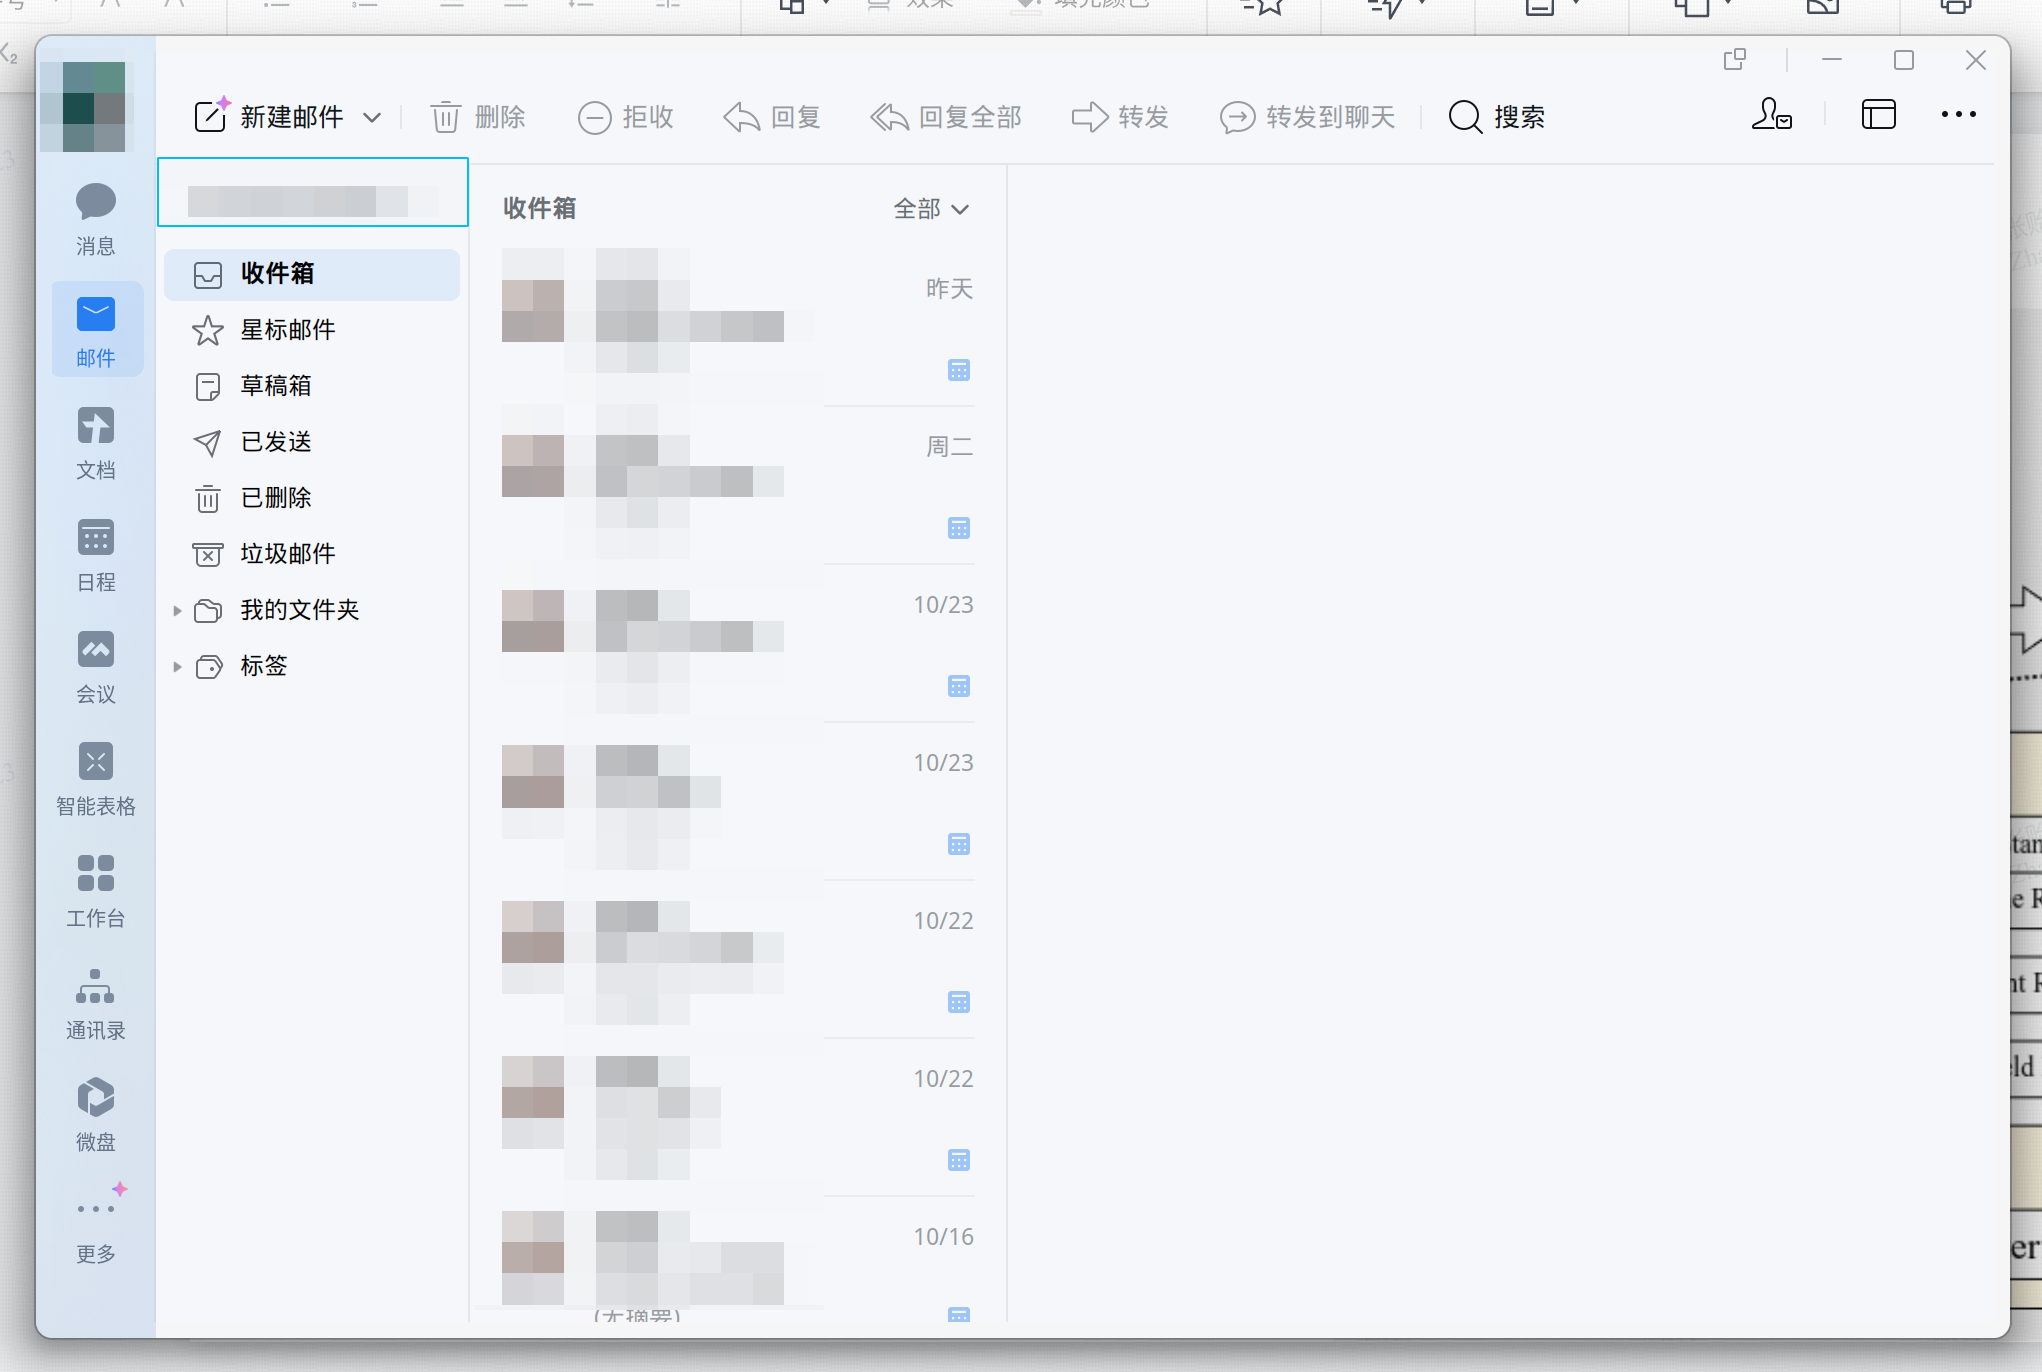Select the 星标邮件 starred folder

pyautogui.click(x=312, y=330)
